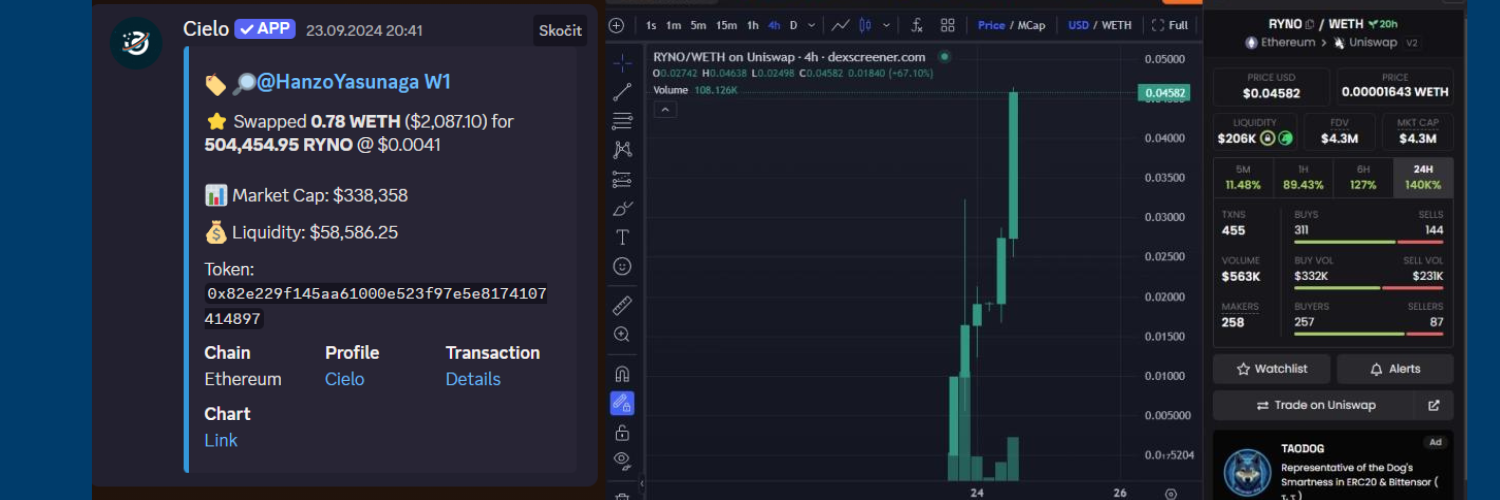This screenshot has height=500, width=1500.
Task: Open the indicators fx button
Action: (917, 25)
